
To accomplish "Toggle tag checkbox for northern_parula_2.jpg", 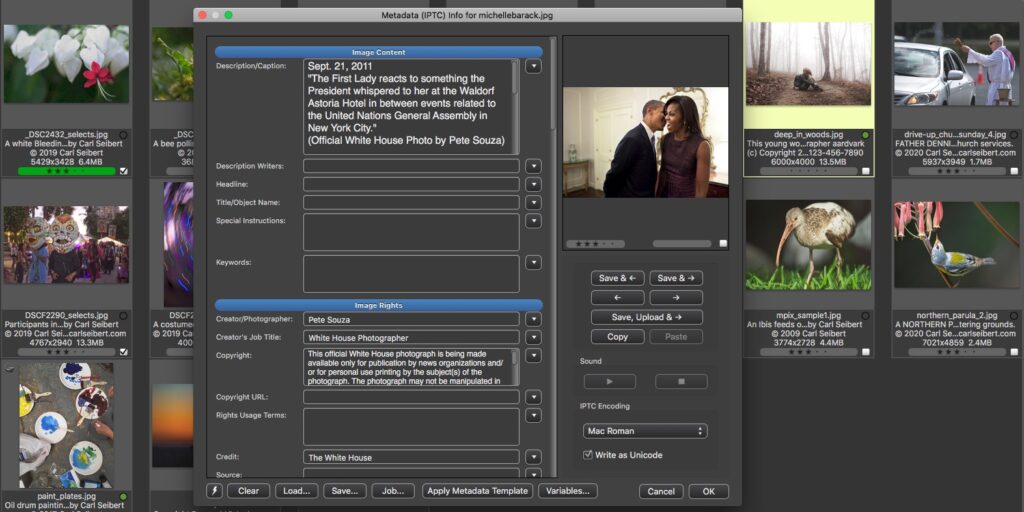I will point(1014,351).
